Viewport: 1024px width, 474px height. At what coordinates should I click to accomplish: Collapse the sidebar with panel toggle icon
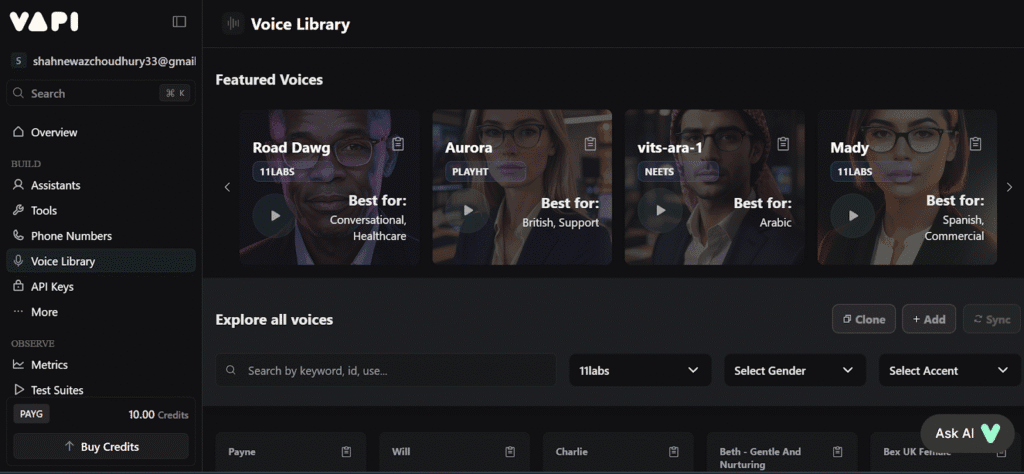pyautogui.click(x=179, y=22)
